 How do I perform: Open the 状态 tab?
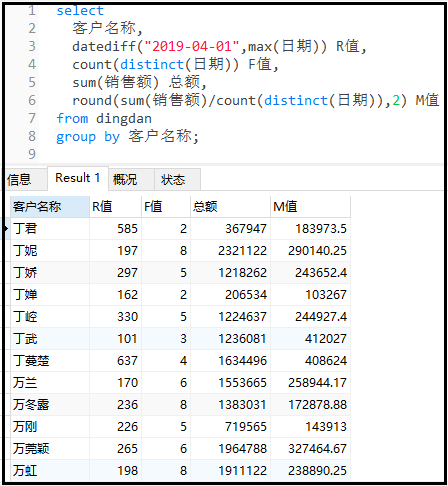pos(177,180)
